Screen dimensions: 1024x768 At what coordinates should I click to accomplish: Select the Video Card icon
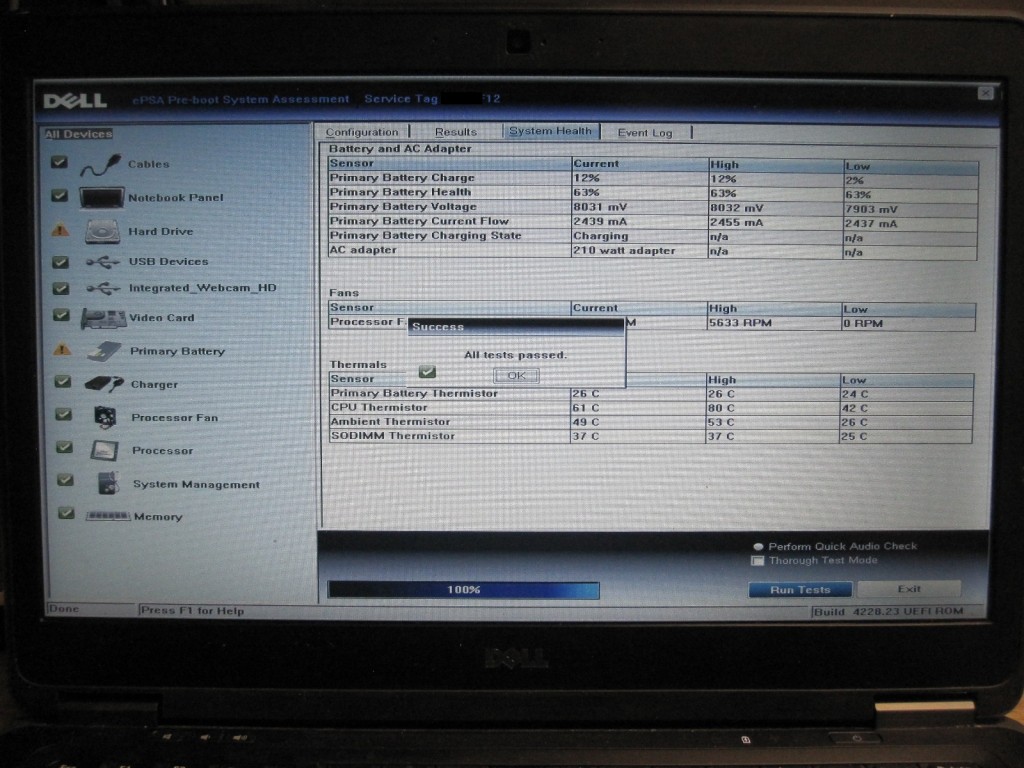(x=103, y=319)
